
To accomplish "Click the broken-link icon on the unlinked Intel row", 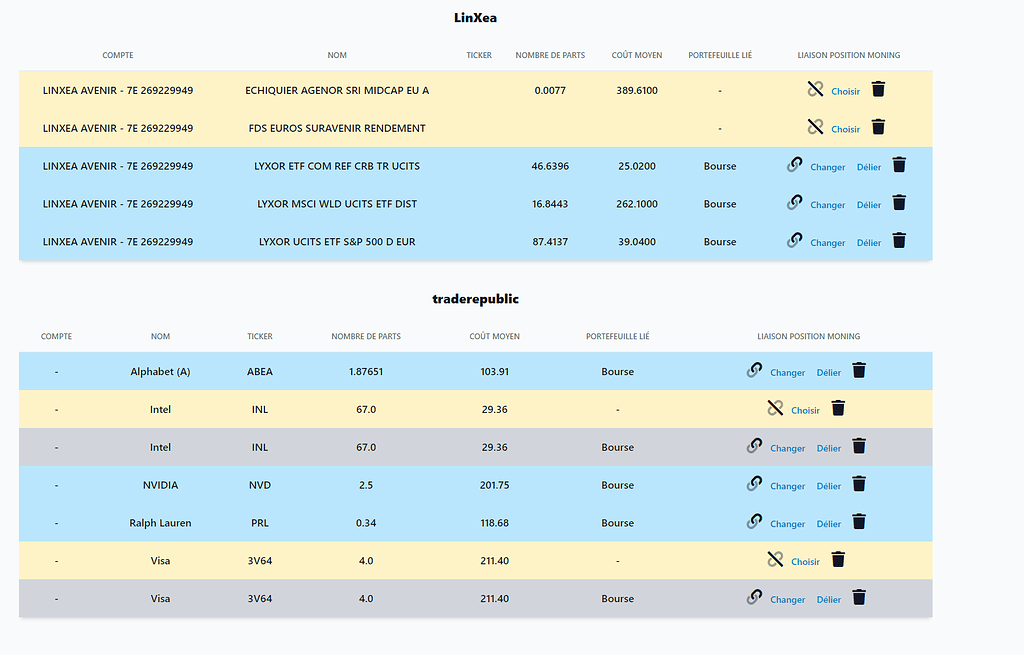I will [x=775, y=408].
